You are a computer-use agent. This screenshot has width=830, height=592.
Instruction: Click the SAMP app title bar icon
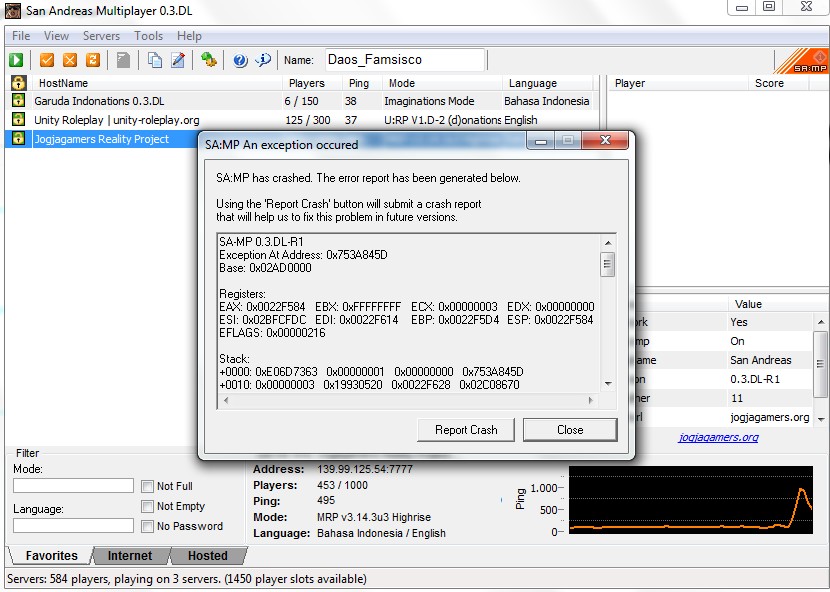[x=13, y=11]
